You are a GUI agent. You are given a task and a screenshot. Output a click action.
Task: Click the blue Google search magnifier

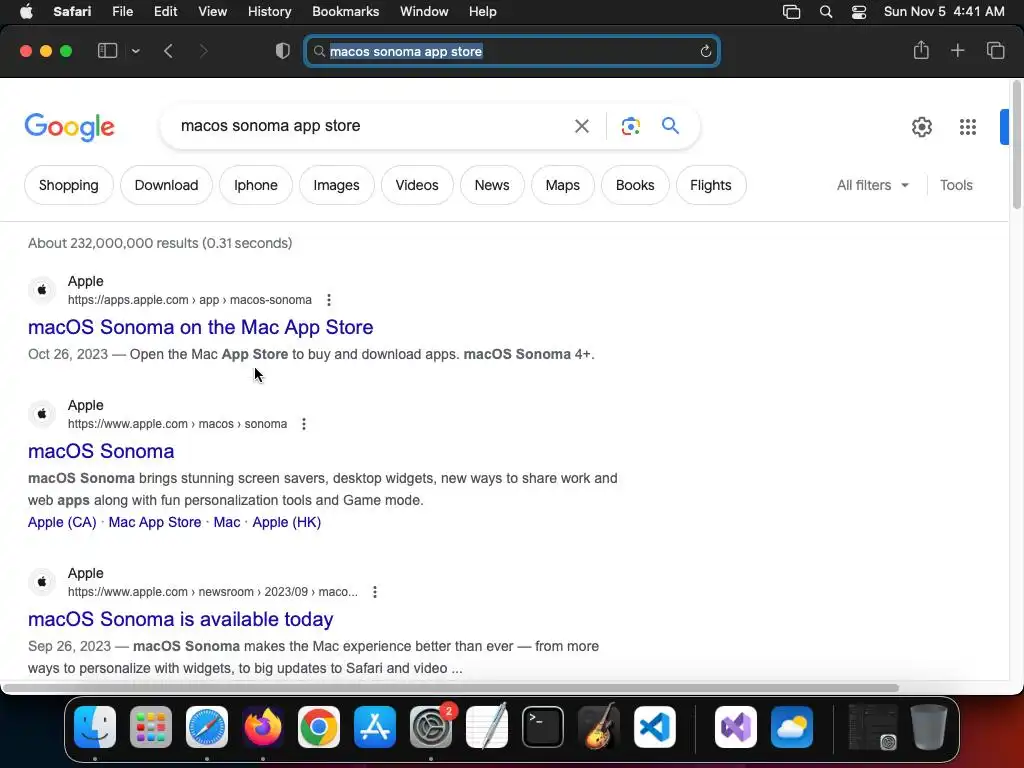point(670,125)
